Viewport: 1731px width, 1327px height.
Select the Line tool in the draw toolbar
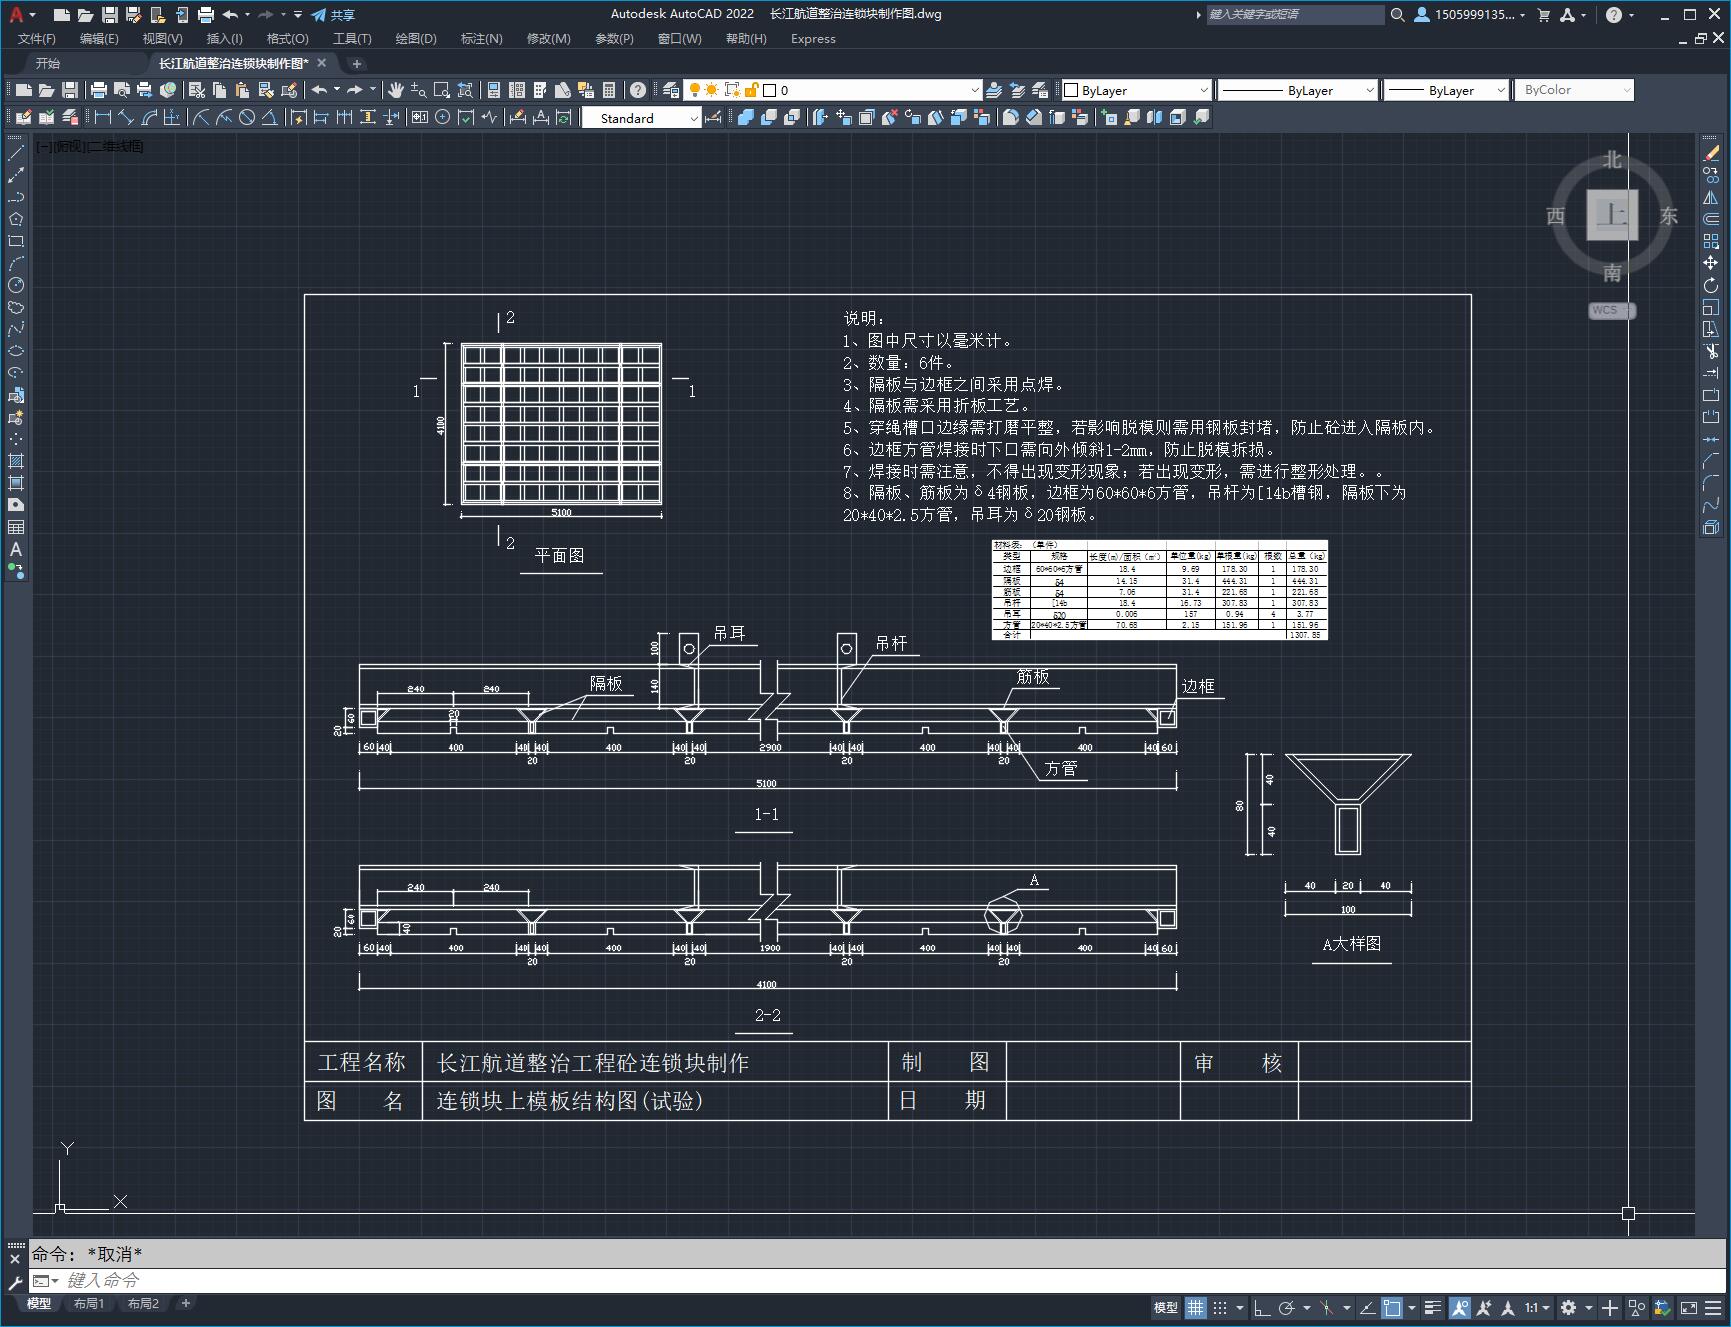[x=16, y=153]
